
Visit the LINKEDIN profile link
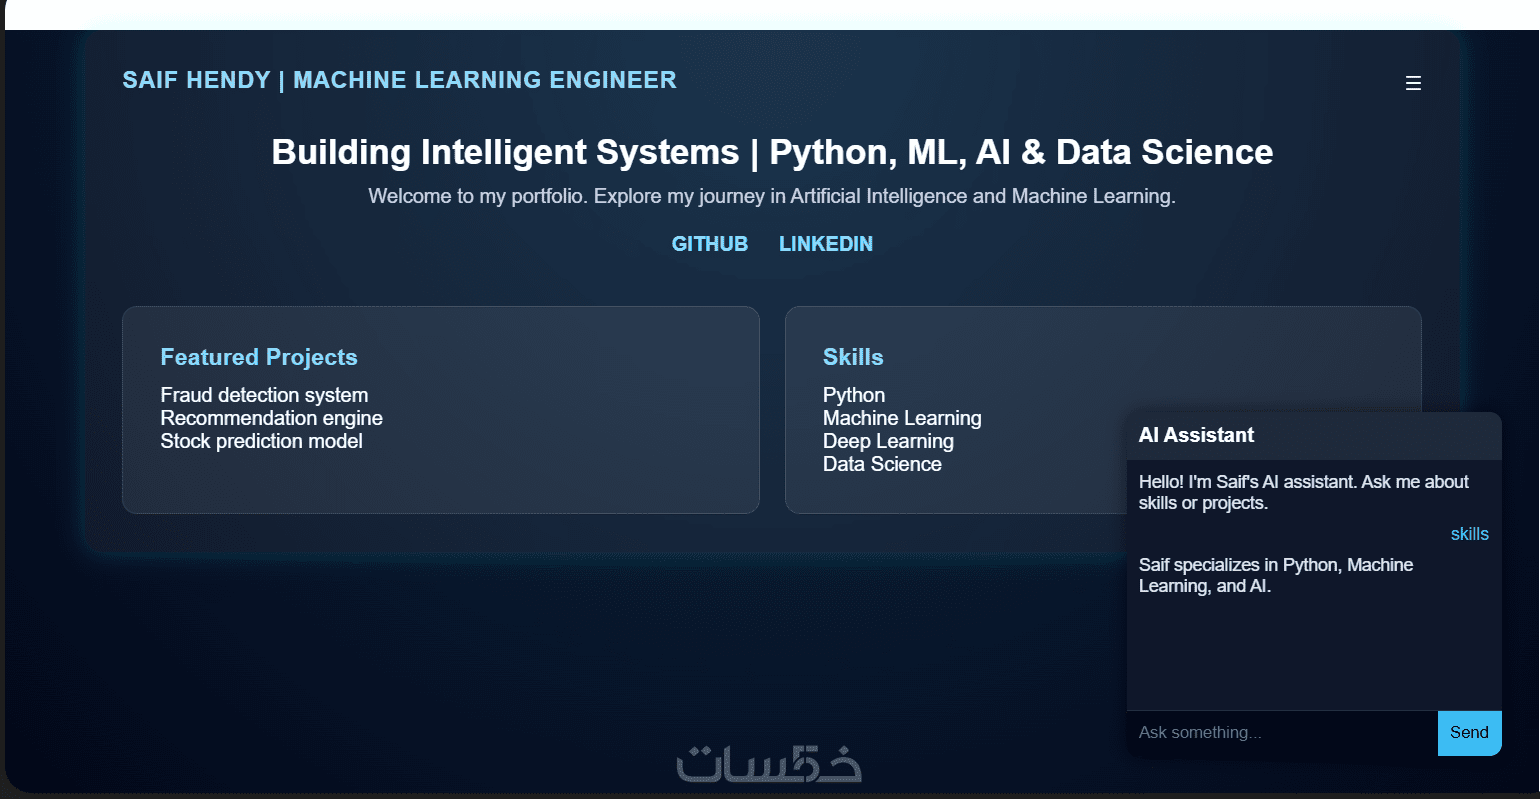tap(826, 244)
